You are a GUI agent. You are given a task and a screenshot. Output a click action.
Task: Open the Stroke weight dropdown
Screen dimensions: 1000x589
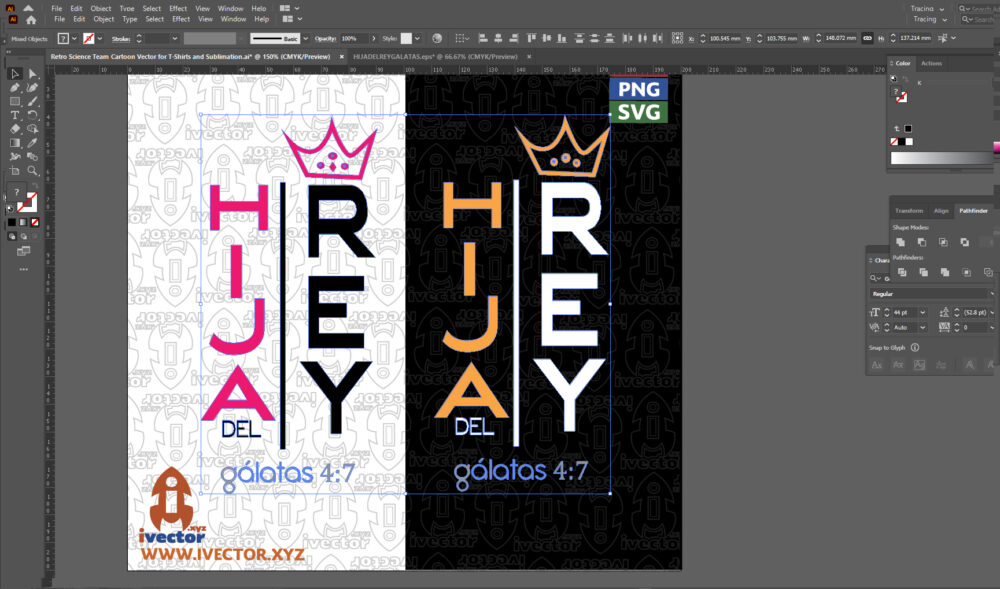(x=174, y=39)
